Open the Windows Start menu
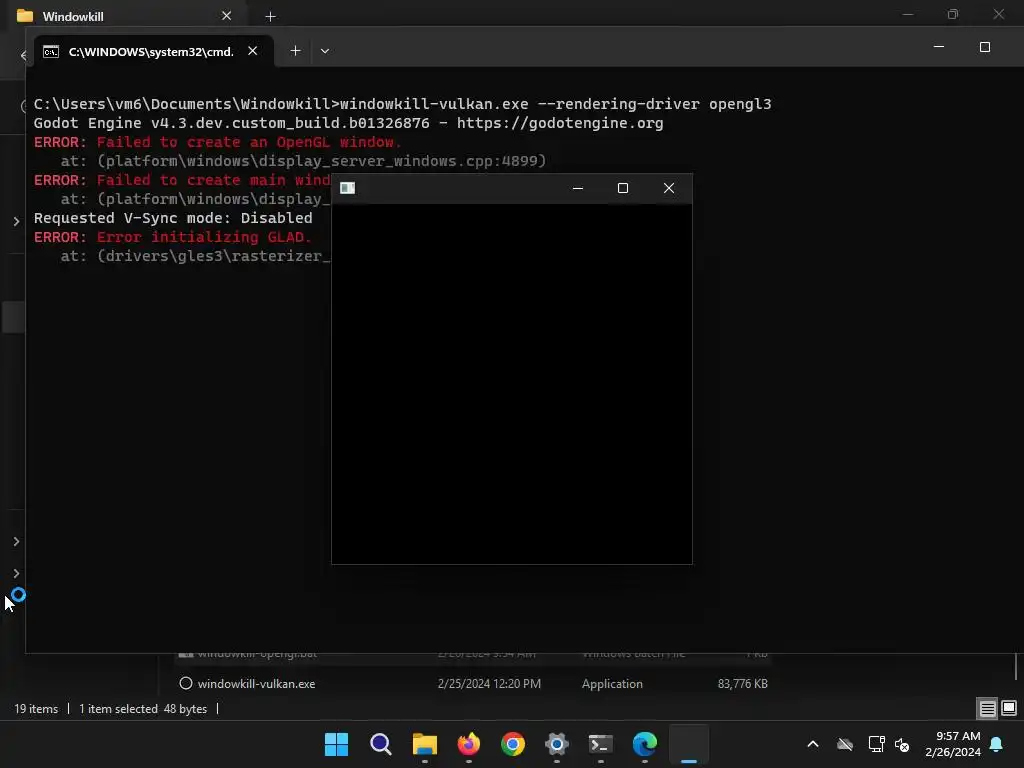1024x768 pixels. coord(336,744)
